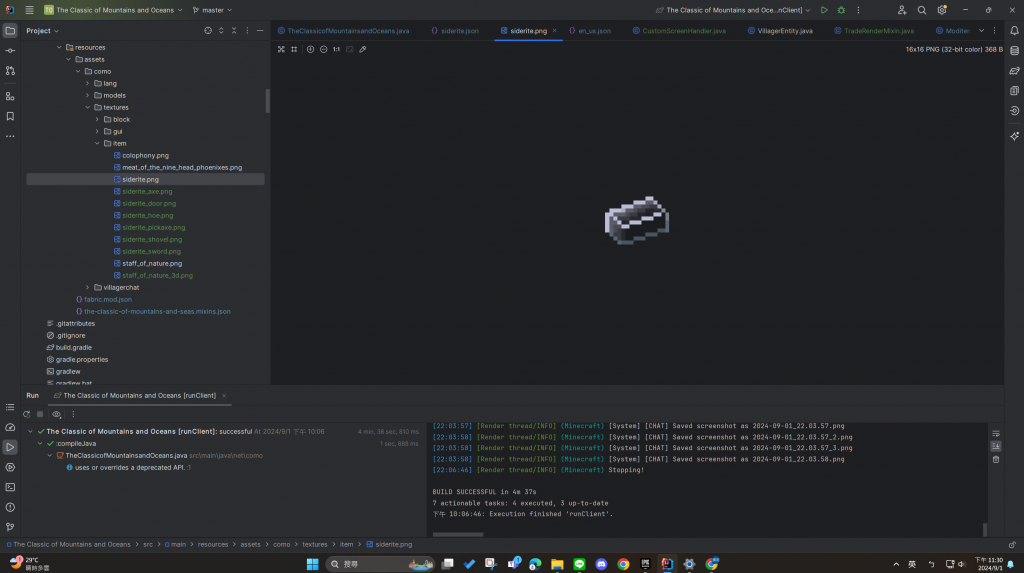The height and width of the screenshot is (573, 1024).
Task: Open the Pull Requests tool window
Action: tap(10, 71)
